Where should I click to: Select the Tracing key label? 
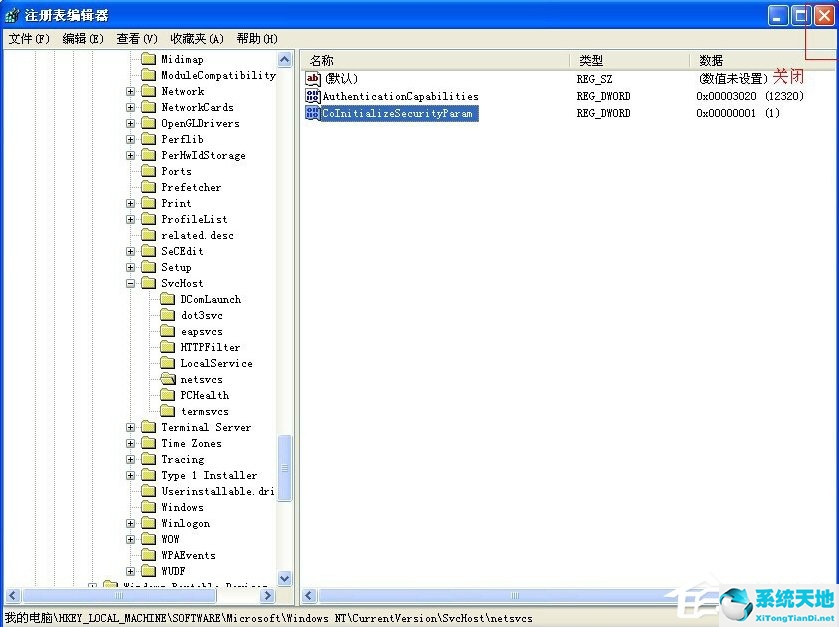coord(182,459)
